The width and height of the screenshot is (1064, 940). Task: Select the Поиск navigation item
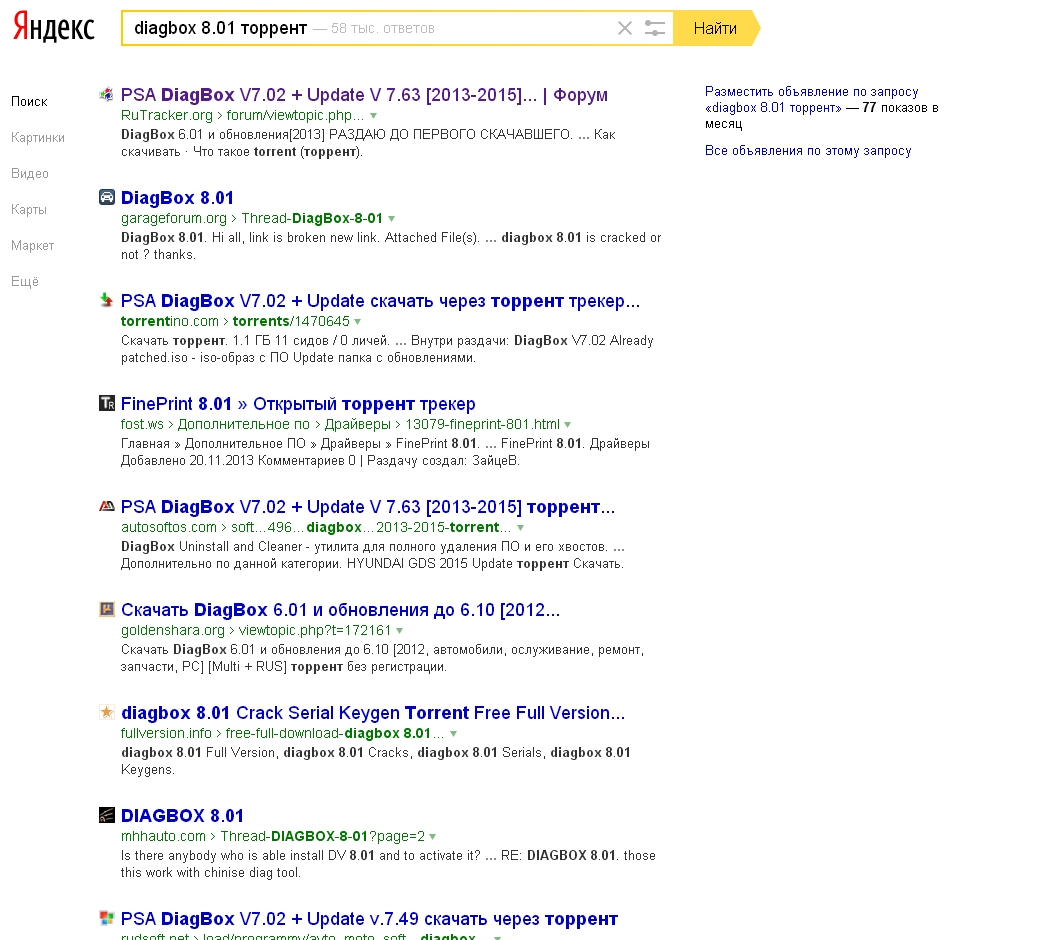[29, 101]
